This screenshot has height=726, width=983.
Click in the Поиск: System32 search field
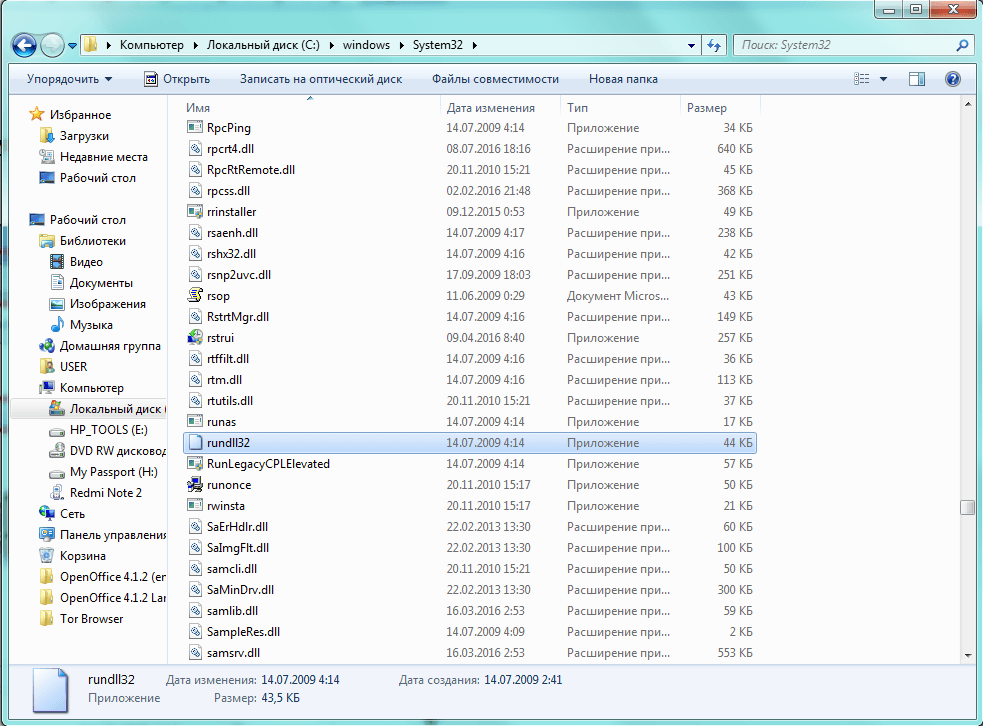coord(845,45)
